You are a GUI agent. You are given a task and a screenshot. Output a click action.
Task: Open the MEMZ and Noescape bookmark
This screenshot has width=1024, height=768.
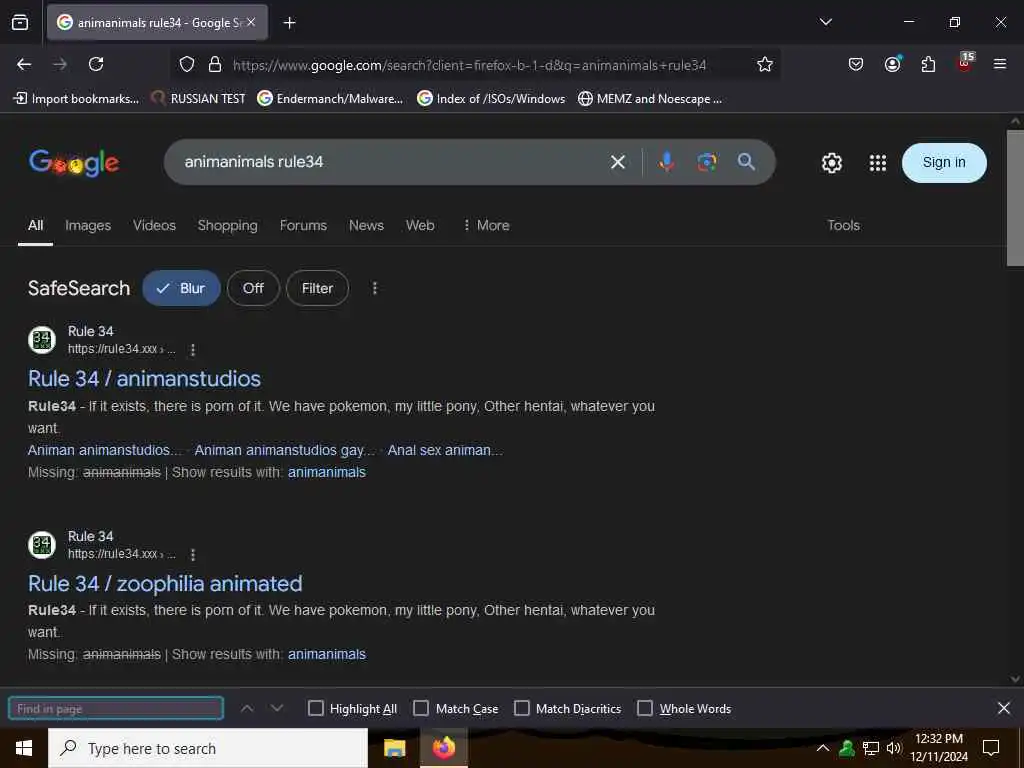(650, 99)
